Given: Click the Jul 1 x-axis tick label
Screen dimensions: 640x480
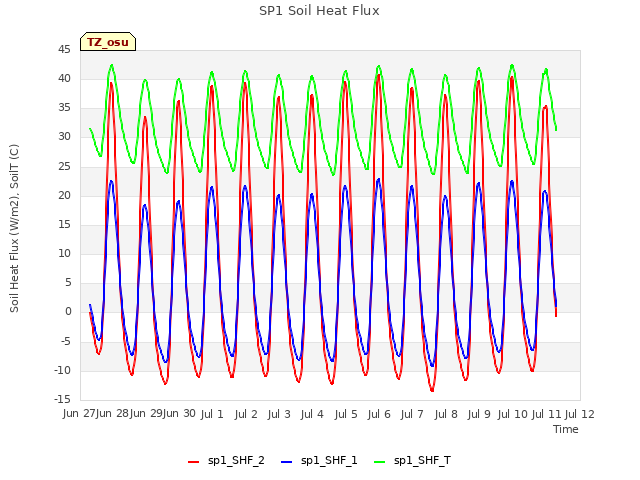Looking at the screenshot, I should point(212,414).
